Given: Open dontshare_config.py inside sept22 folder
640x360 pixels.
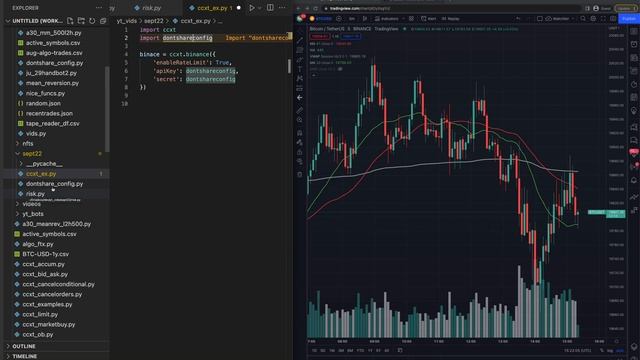Looking at the screenshot, I should [54, 184].
